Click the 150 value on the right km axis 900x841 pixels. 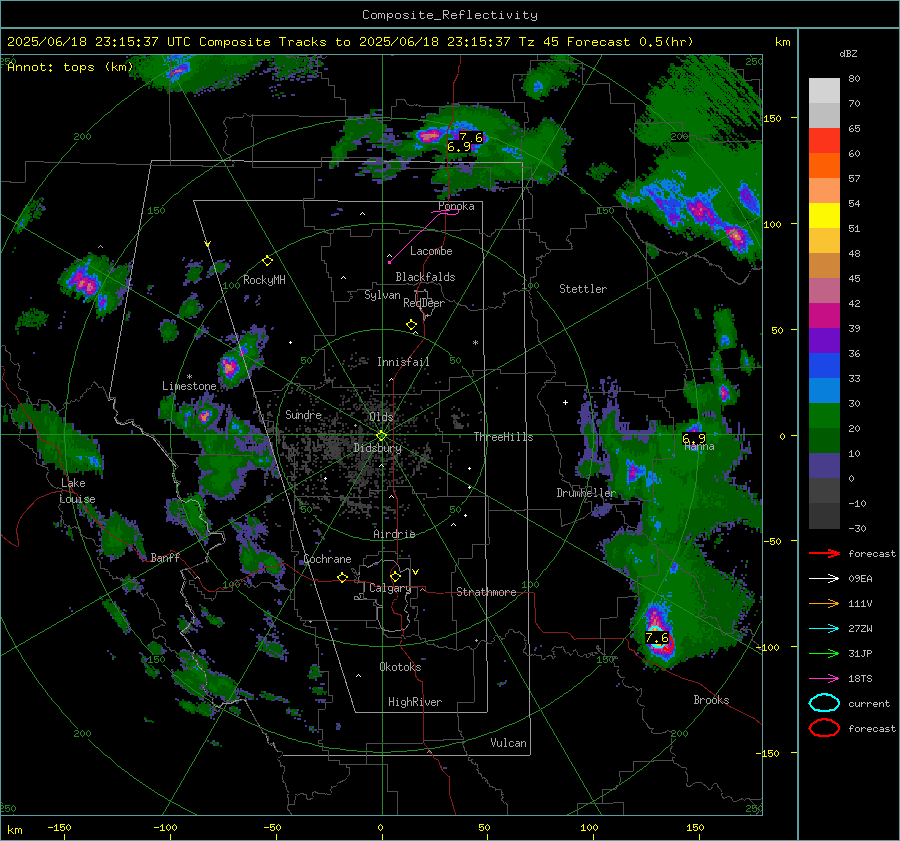(773, 118)
